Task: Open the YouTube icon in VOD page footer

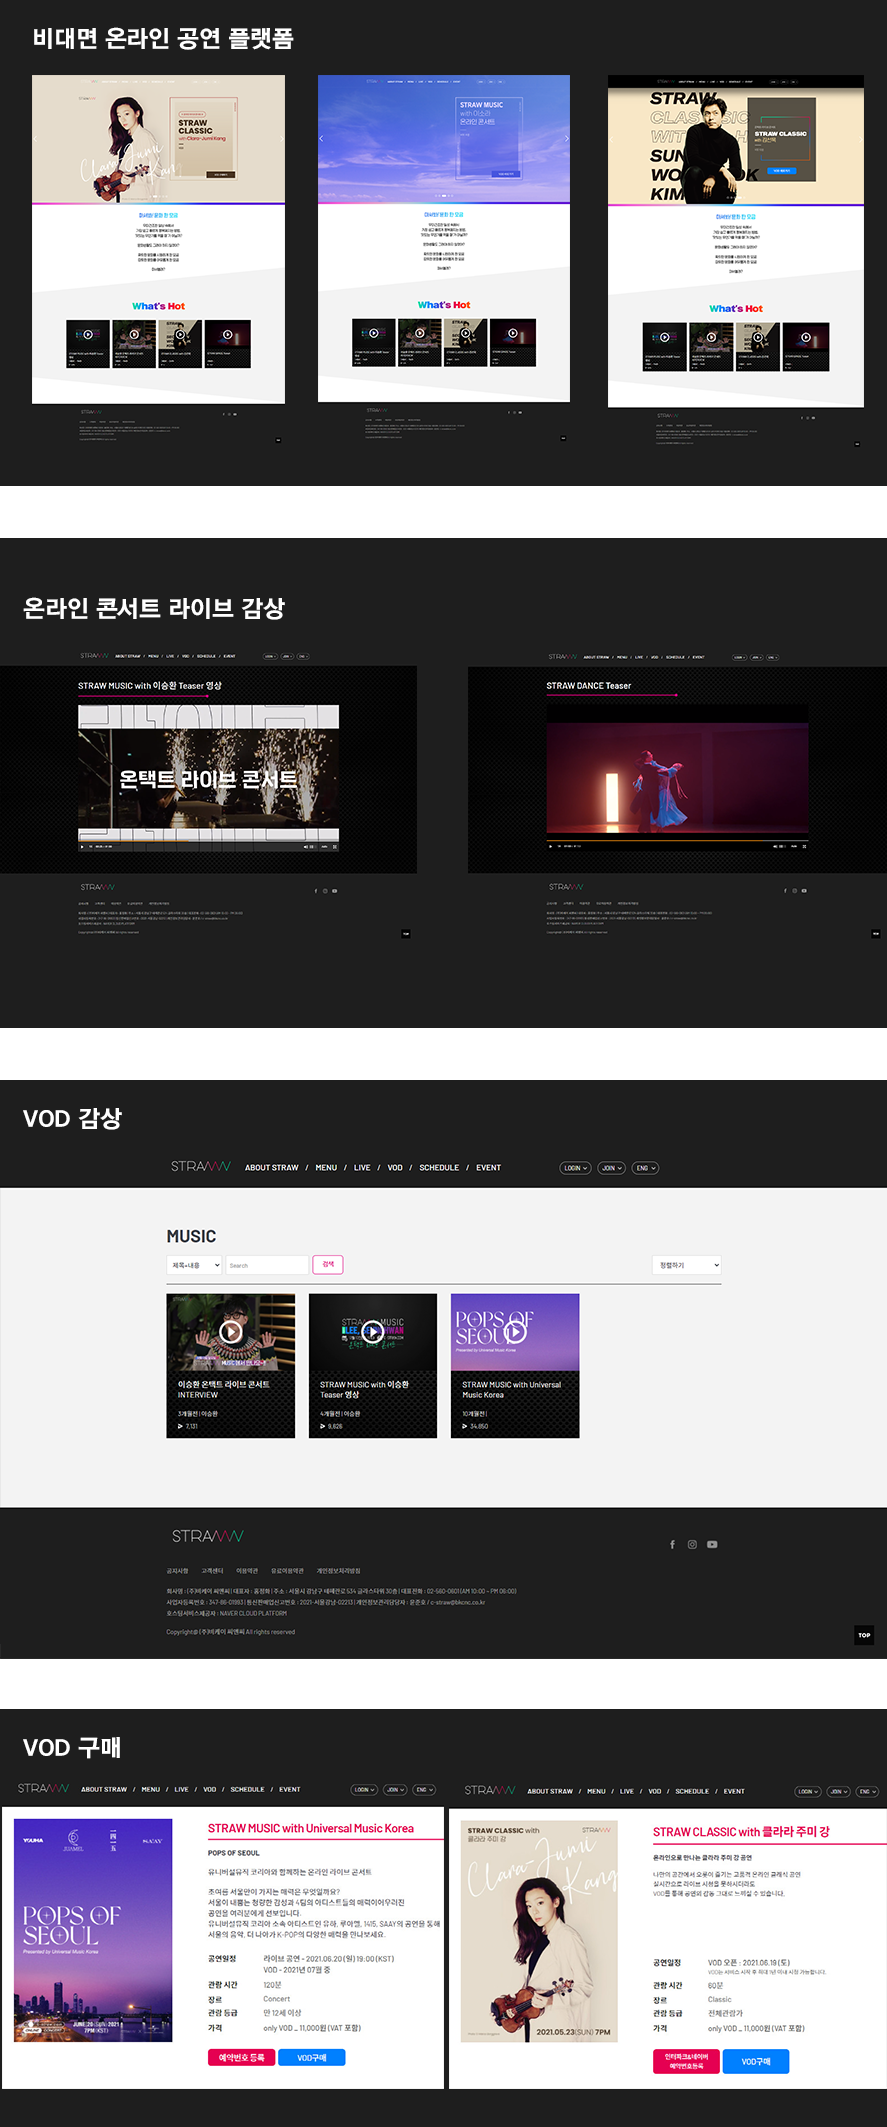Action: (712, 1544)
